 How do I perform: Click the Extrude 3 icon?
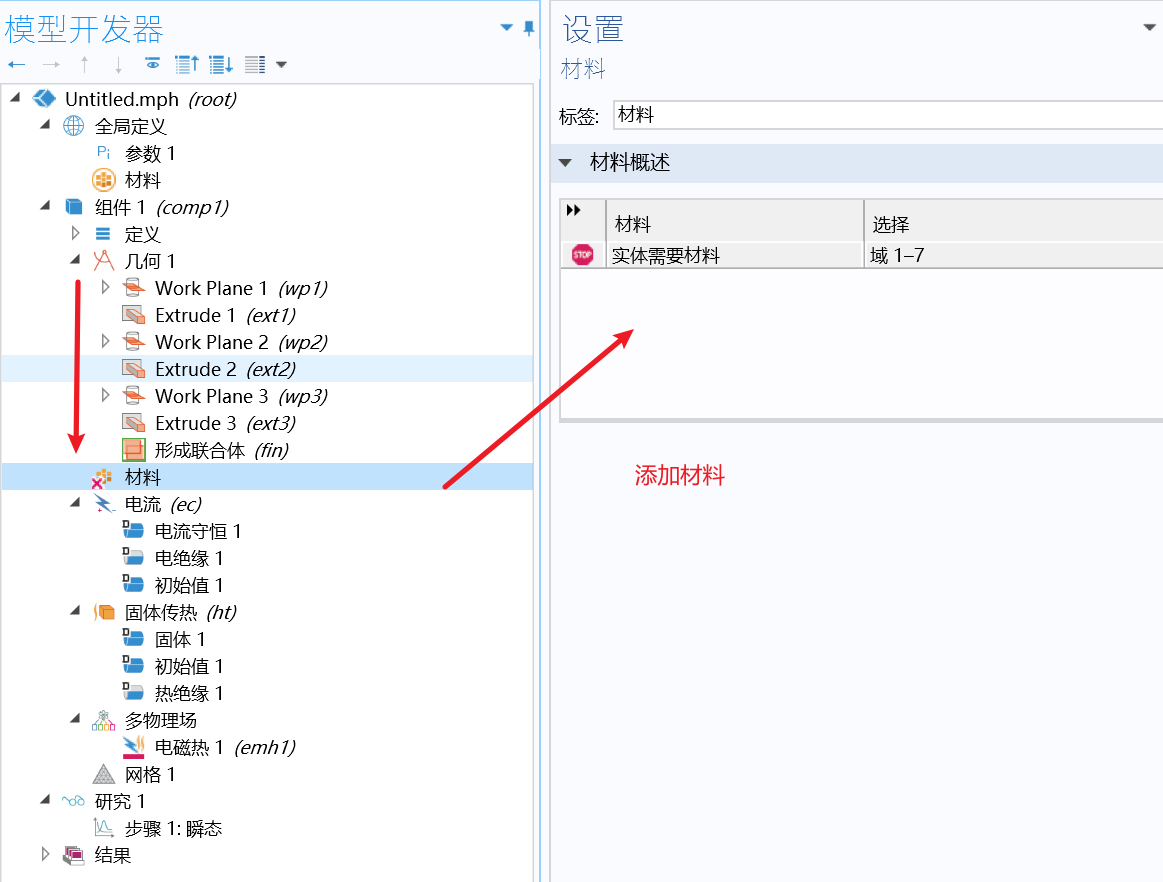tap(134, 423)
